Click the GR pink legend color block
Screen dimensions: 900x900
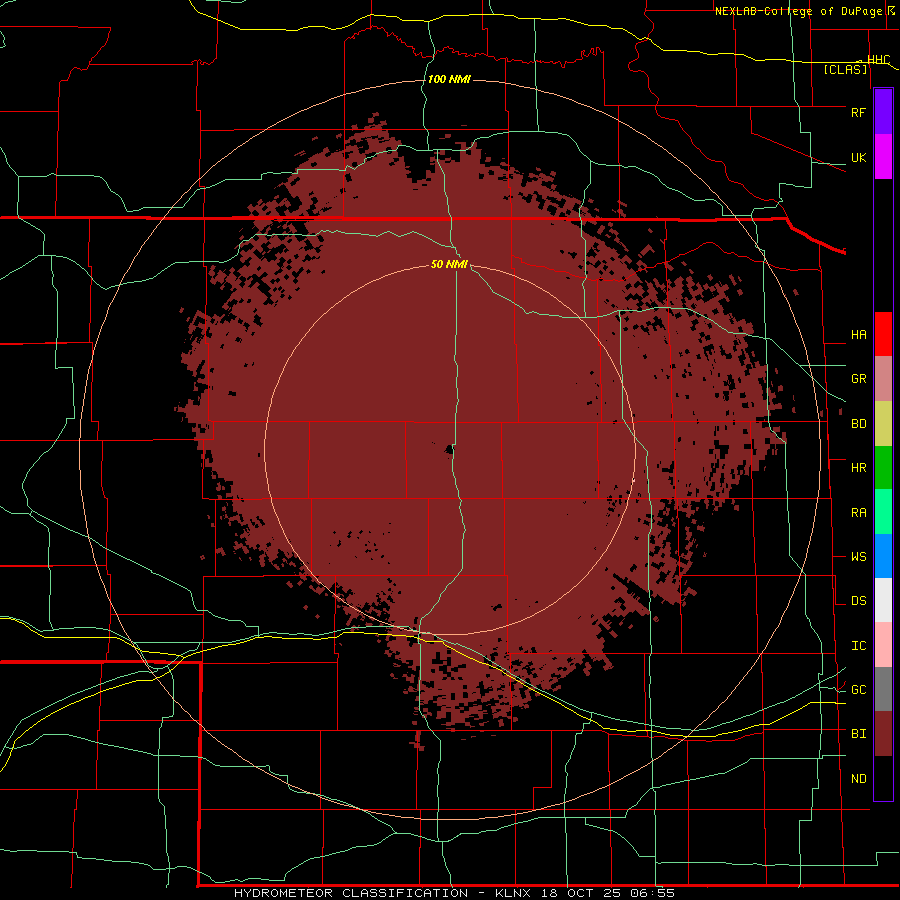(883, 379)
